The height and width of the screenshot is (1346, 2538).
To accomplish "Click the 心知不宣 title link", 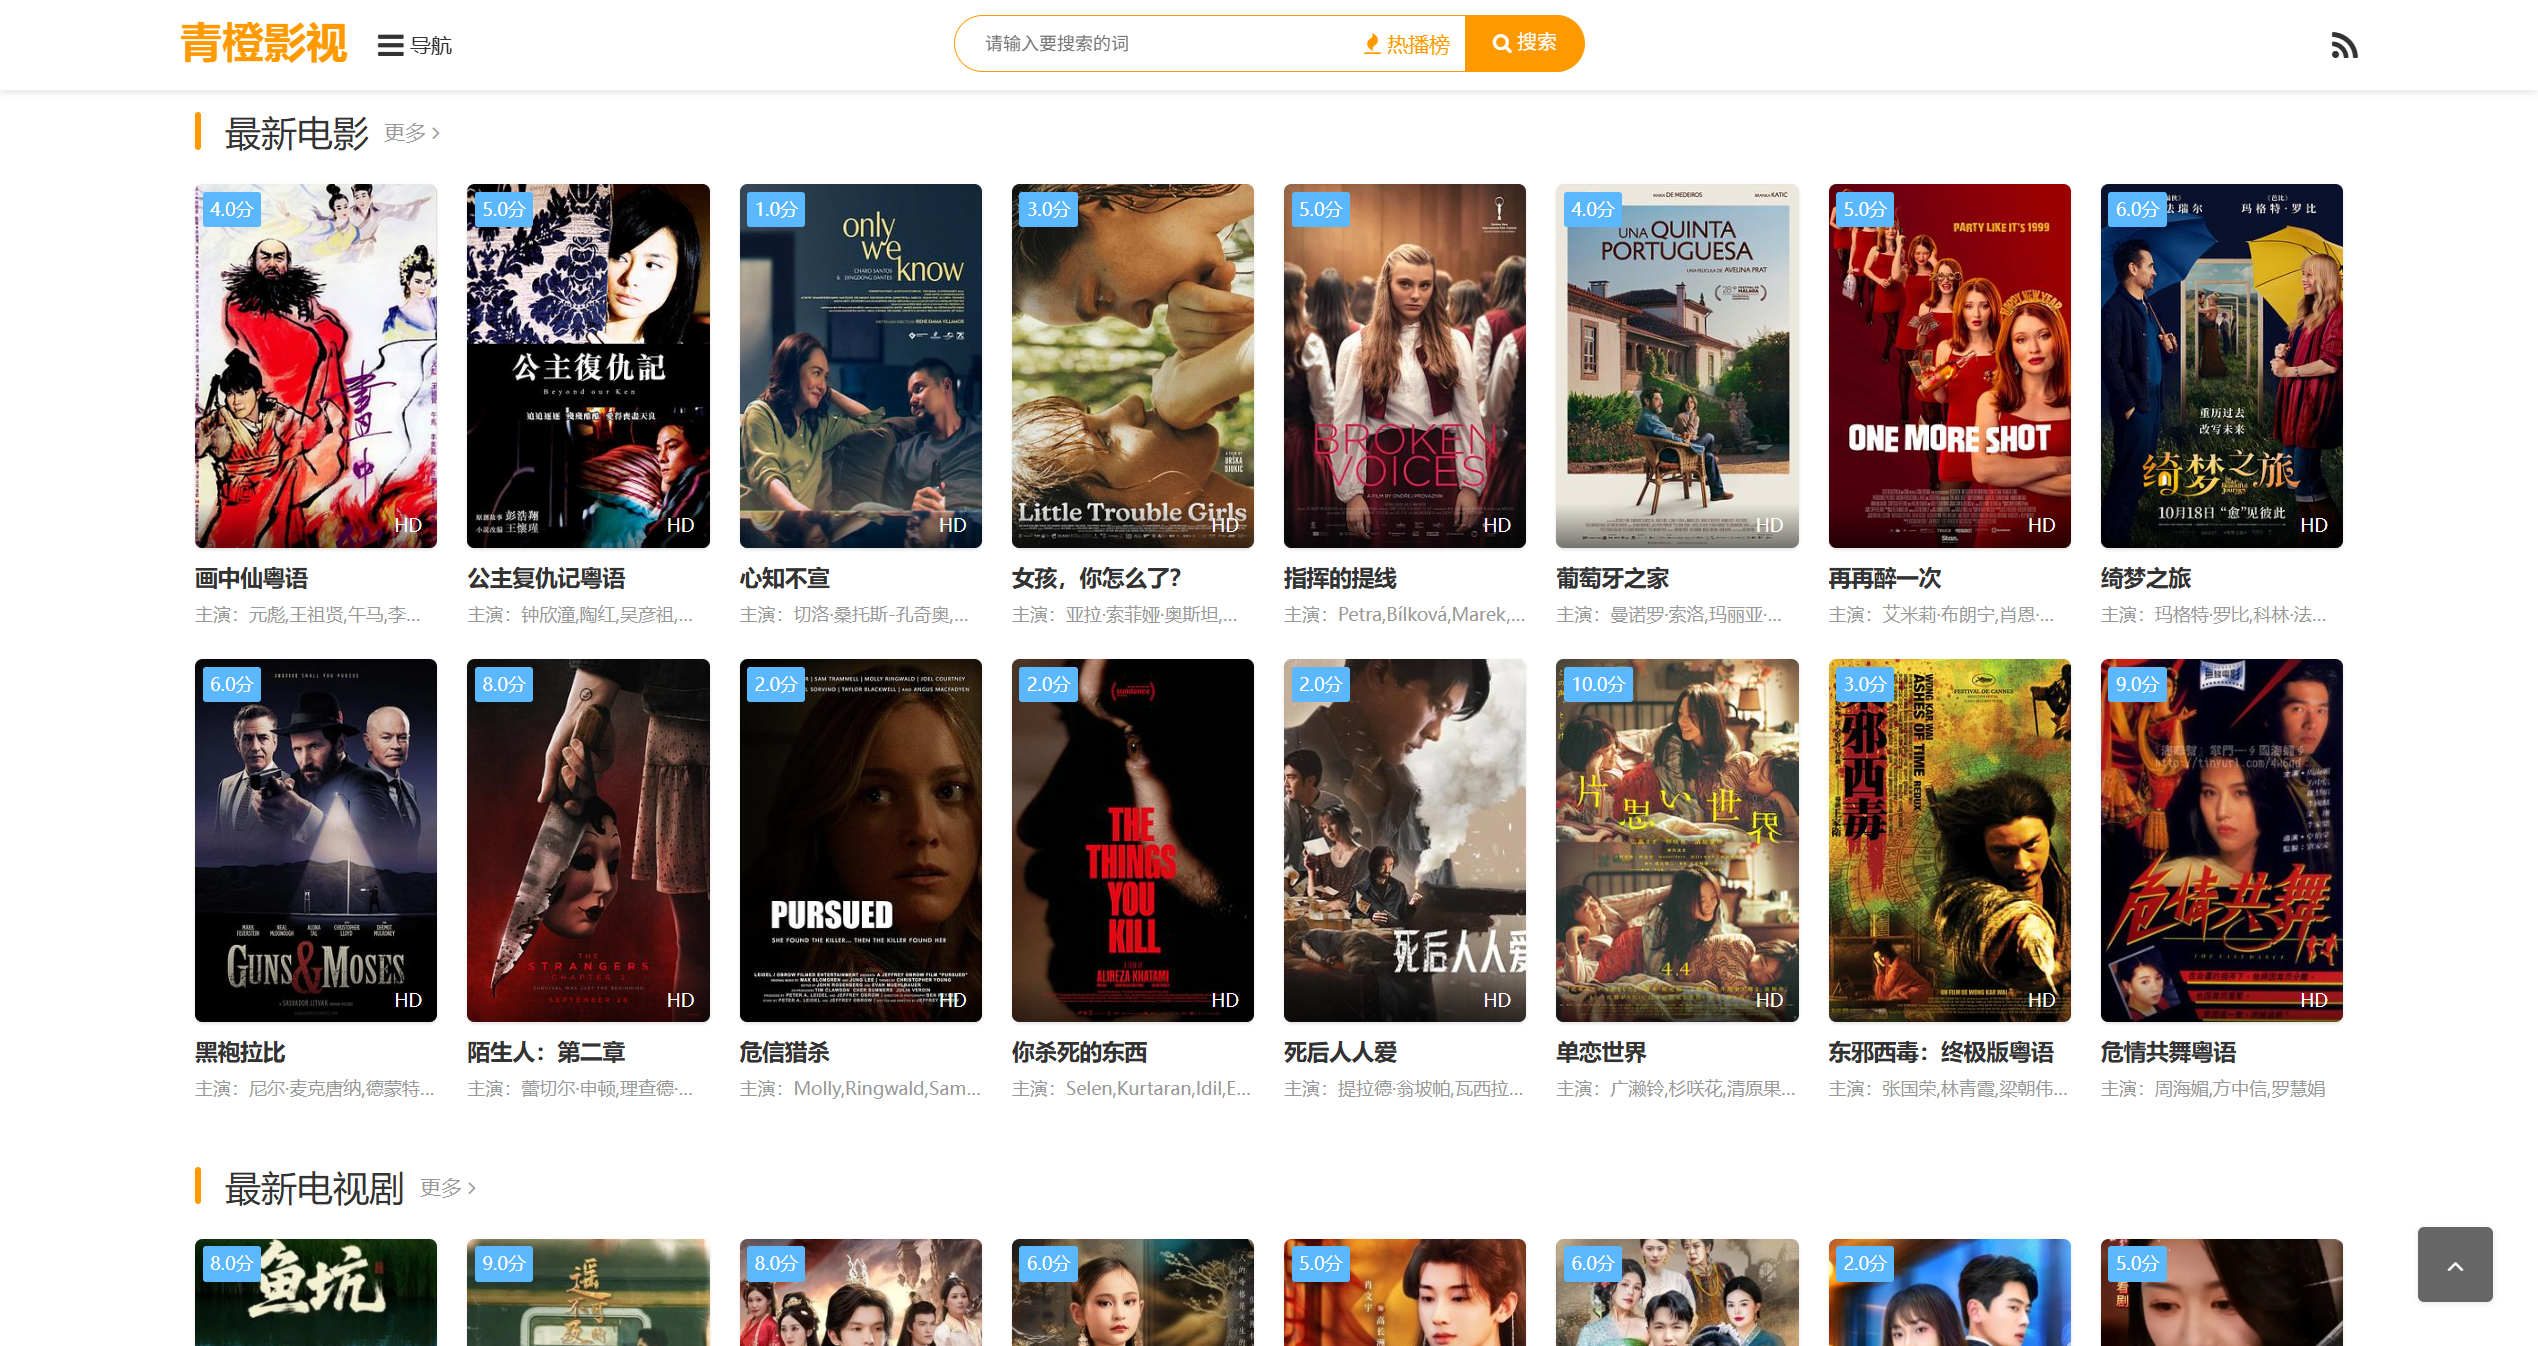I will [784, 578].
